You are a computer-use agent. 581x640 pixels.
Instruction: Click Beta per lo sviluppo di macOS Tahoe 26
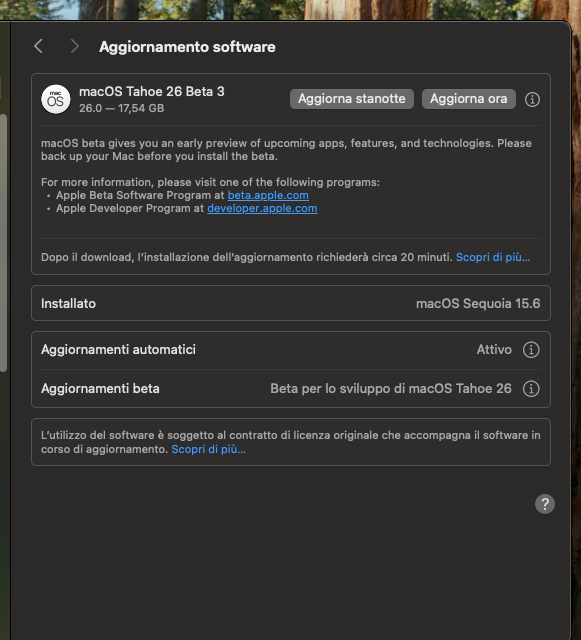(x=391, y=389)
